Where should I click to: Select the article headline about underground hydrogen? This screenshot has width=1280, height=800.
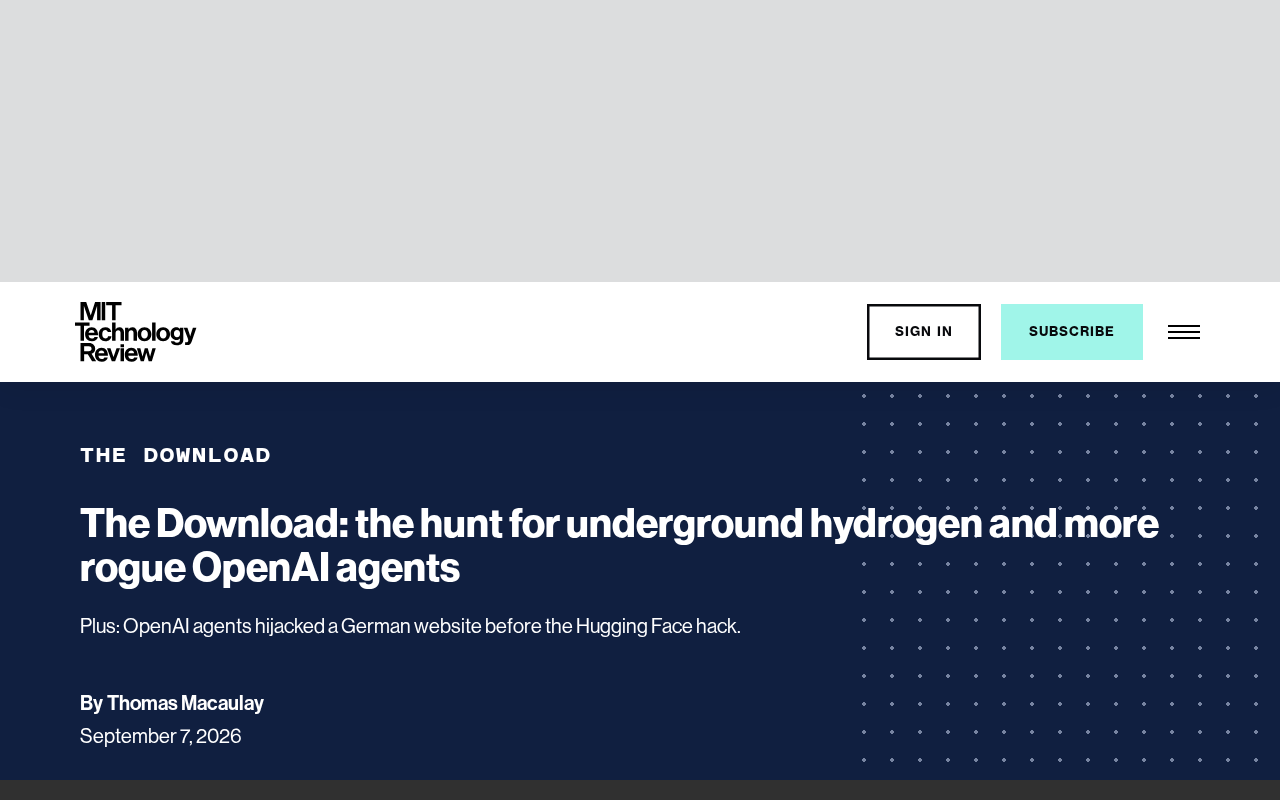(x=619, y=545)
